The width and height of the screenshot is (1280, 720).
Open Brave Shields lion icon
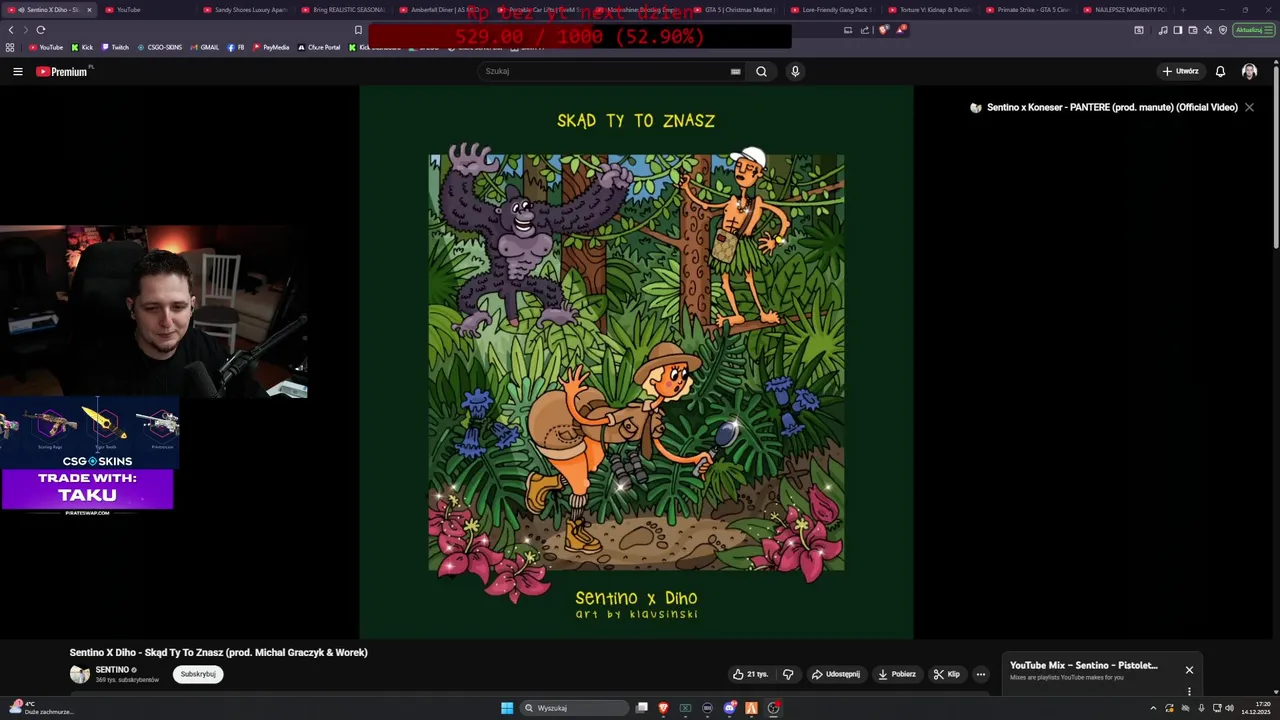click(x=883, y=30)
